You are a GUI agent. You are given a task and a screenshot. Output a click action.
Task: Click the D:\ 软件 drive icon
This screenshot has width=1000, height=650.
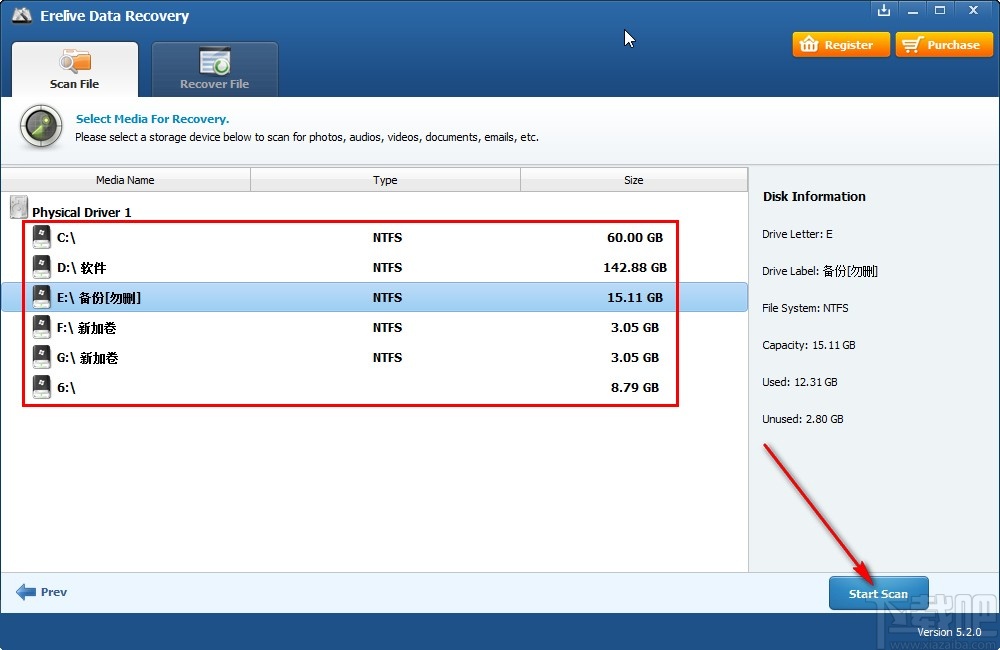(x=41, y=268)
